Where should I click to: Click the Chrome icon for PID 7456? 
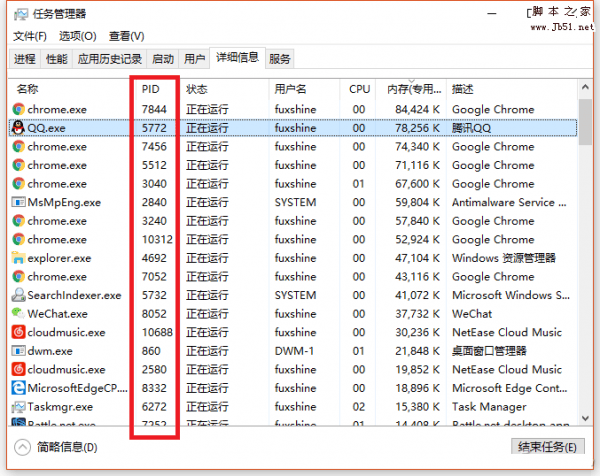click(x=18, y=147)
